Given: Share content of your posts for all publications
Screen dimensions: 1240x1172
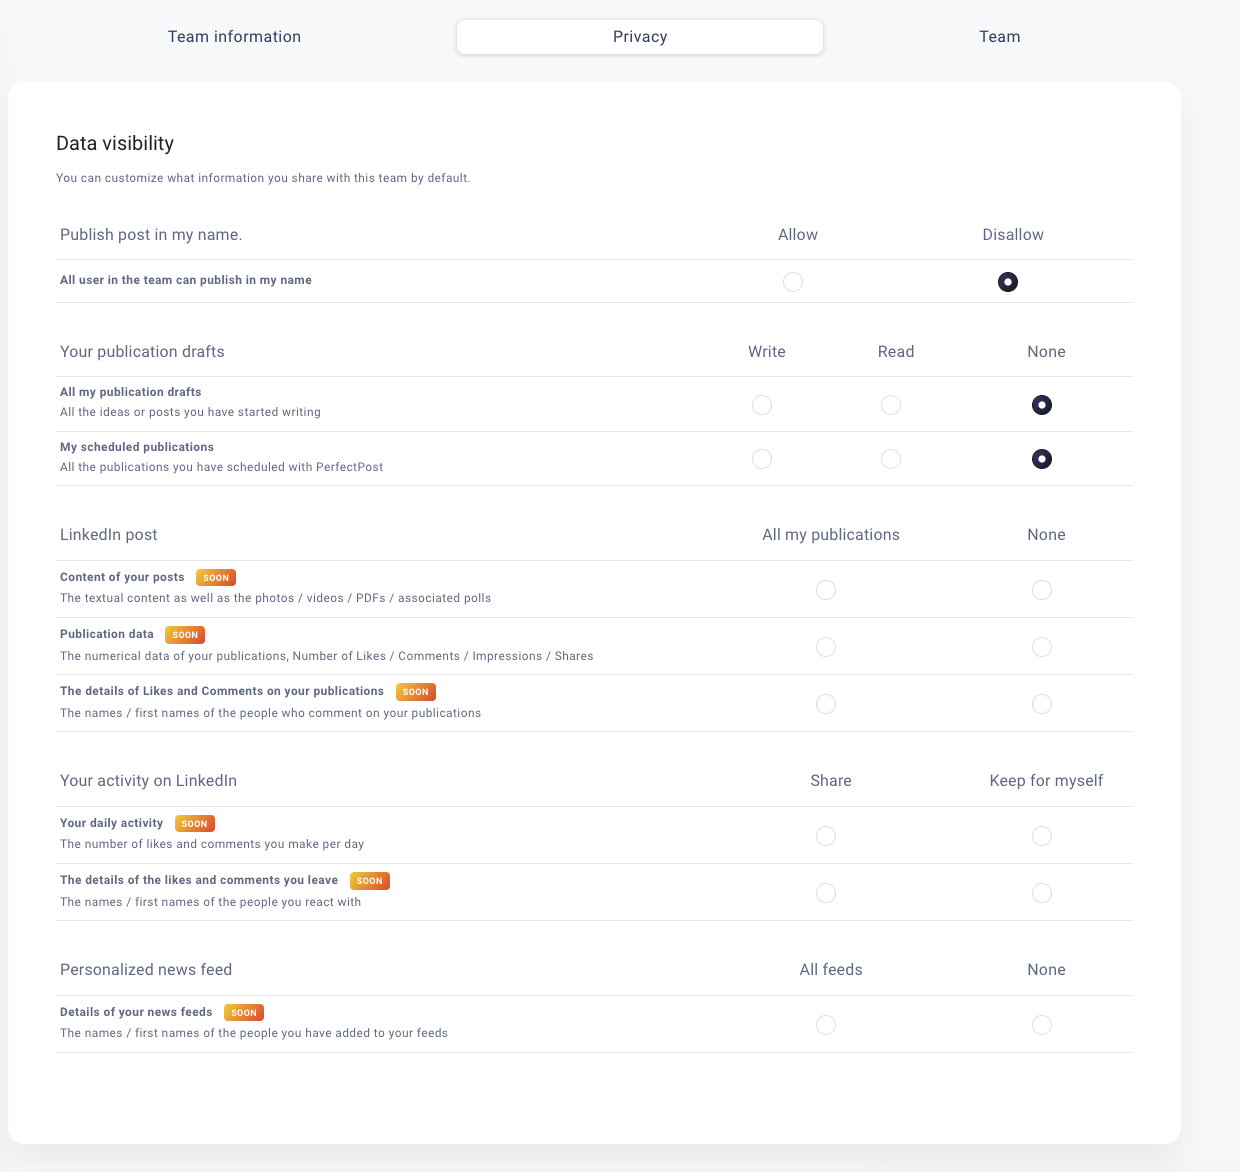Looking at the screenshot, I should (x=826, y=590).
